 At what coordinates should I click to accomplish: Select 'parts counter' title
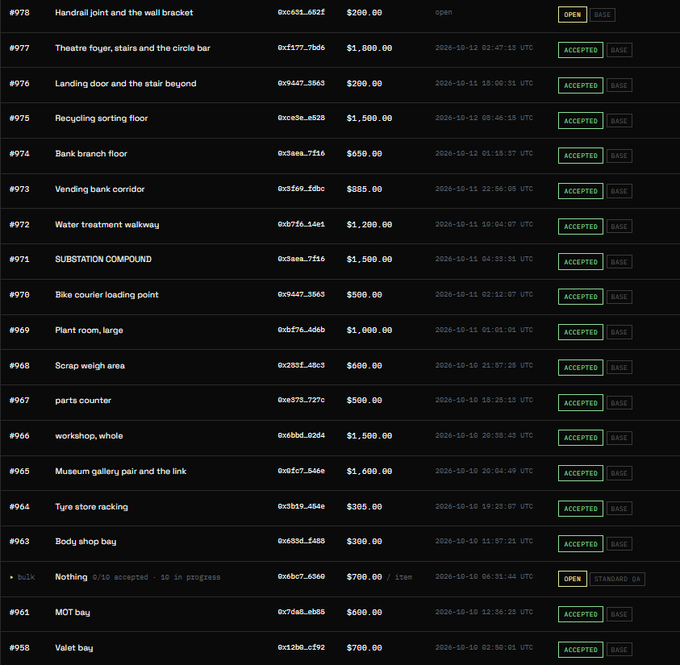pyautogui.click(x=83, y=400)
